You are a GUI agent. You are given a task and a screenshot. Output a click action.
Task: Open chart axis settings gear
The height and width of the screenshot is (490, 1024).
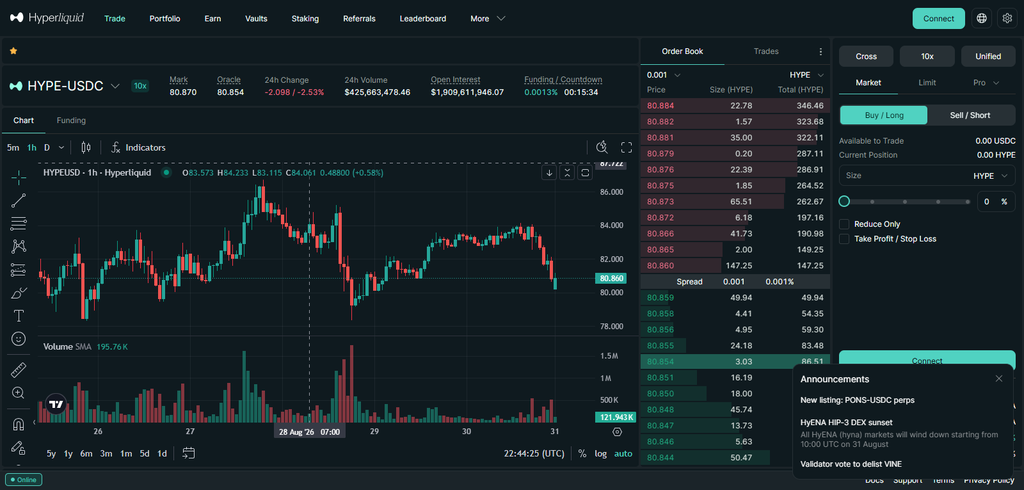point(617,432)
